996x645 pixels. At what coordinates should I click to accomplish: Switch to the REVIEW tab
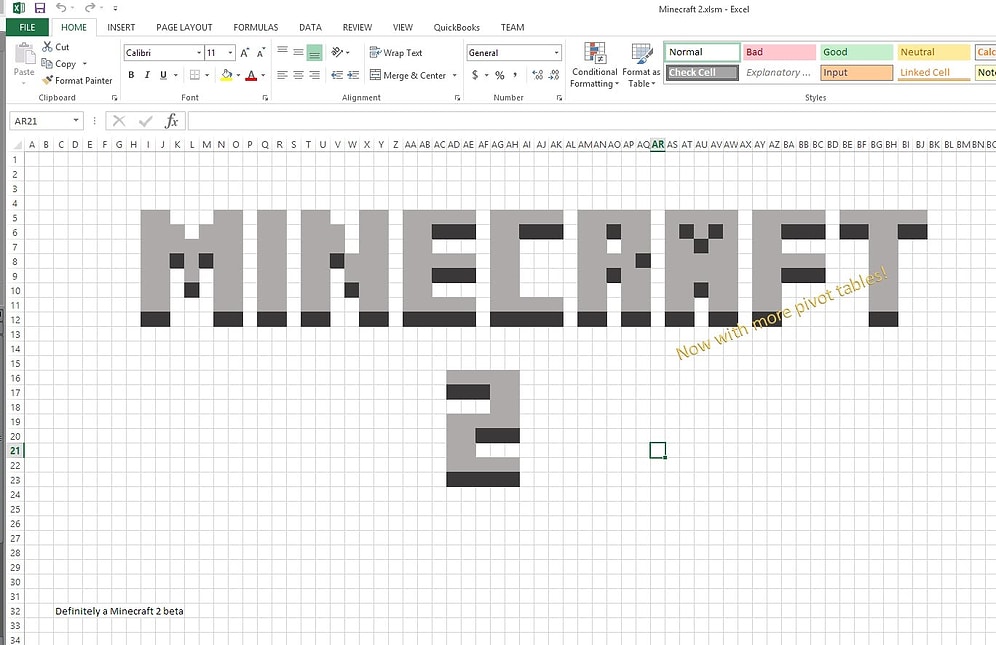pos(357,27)
